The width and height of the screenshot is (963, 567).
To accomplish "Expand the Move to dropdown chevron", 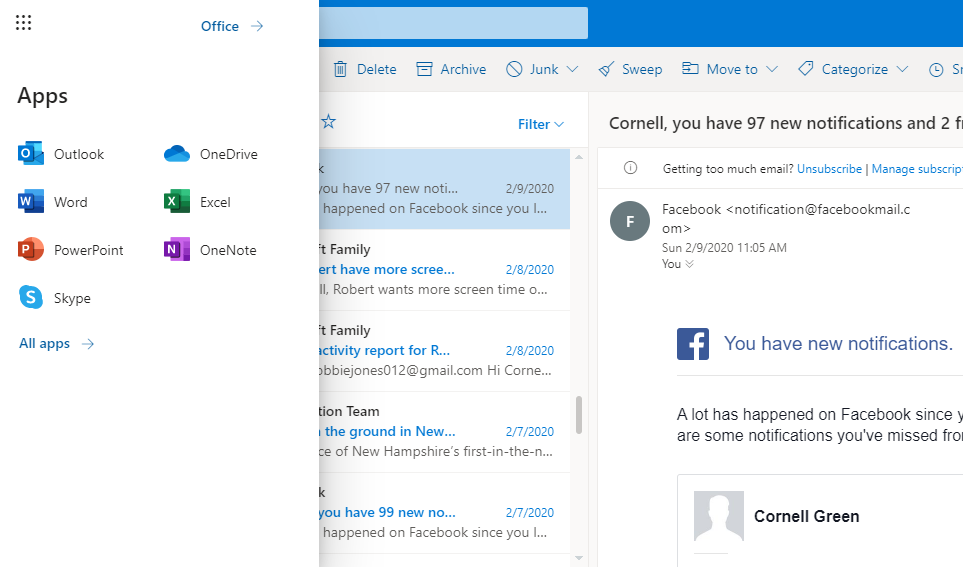I will [772, 69].
